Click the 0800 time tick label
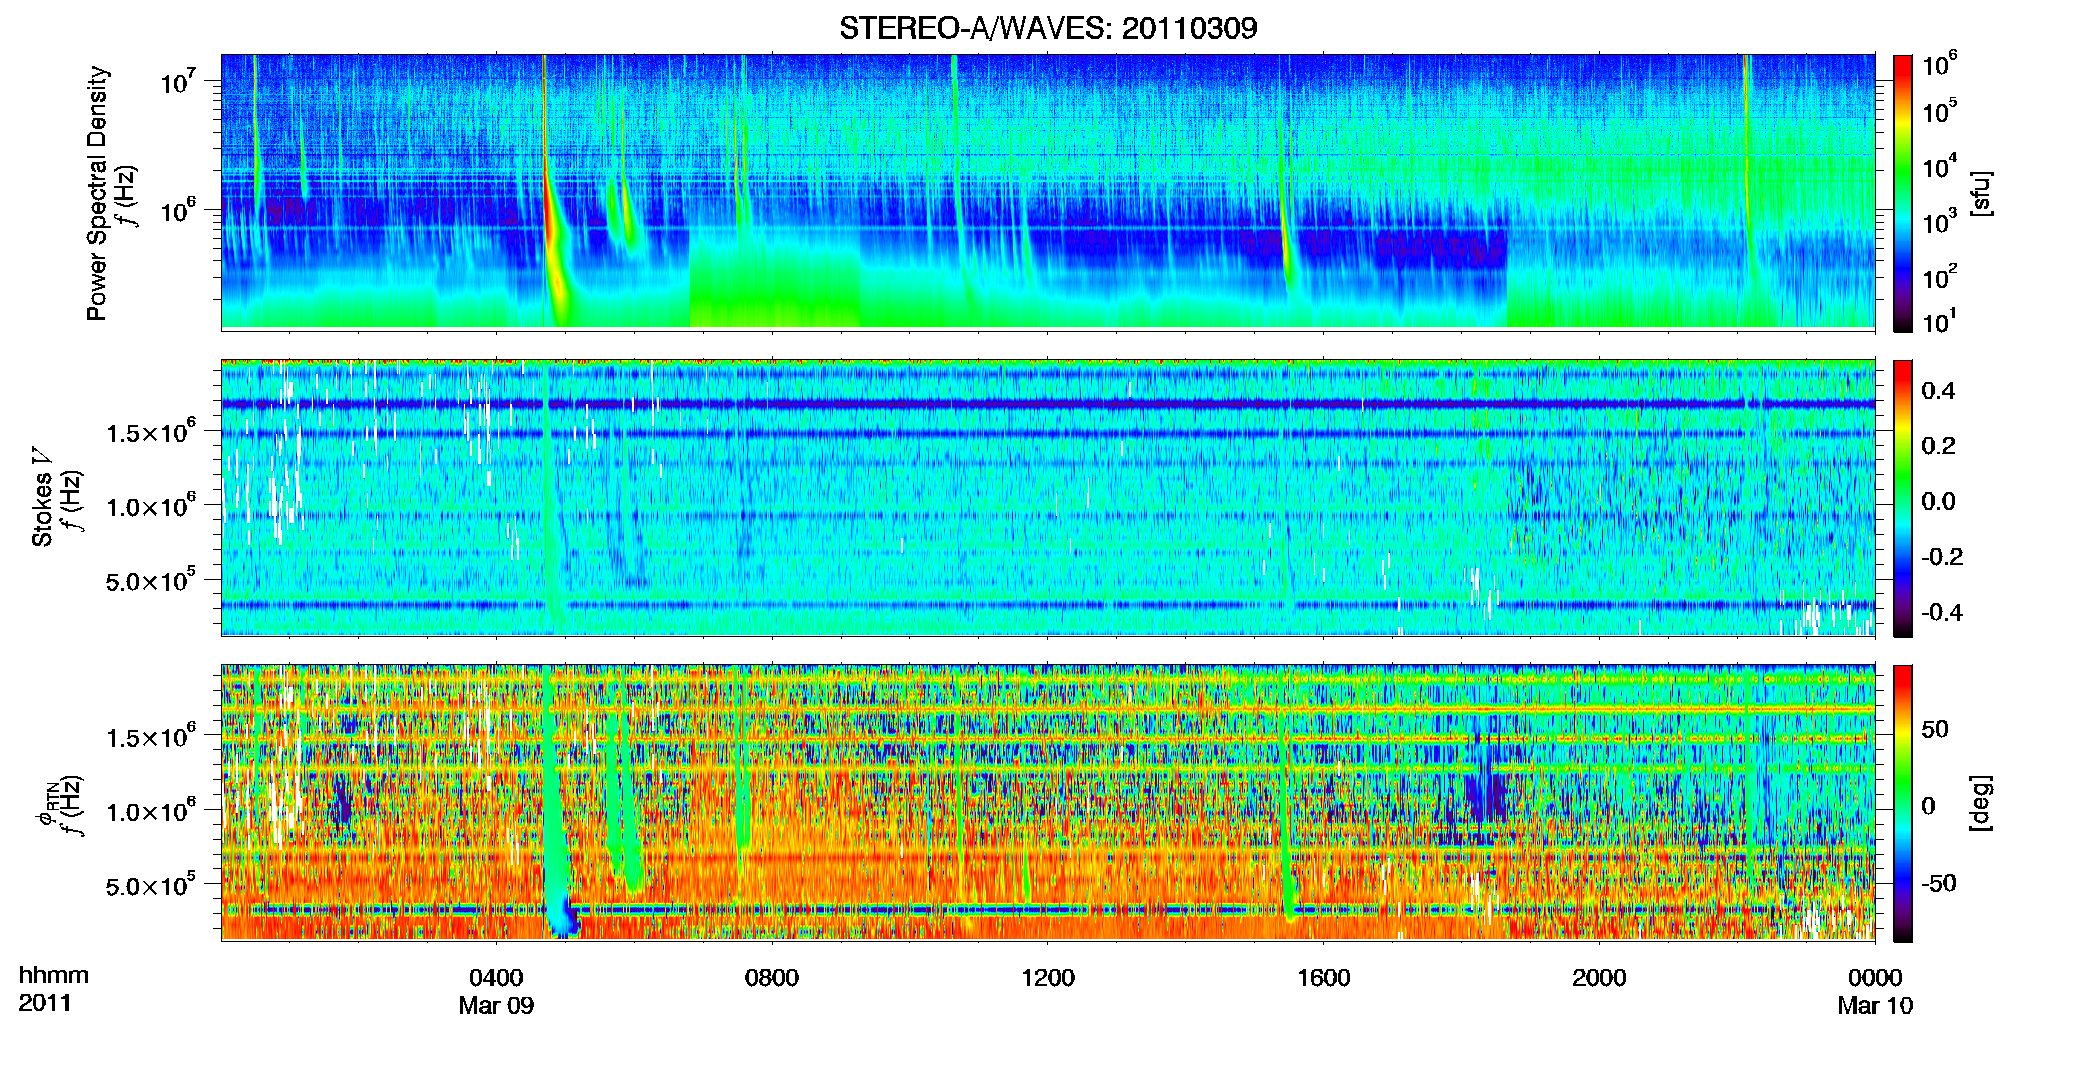This screenshot has height=1080, width=2096. [x=772, y=977]
